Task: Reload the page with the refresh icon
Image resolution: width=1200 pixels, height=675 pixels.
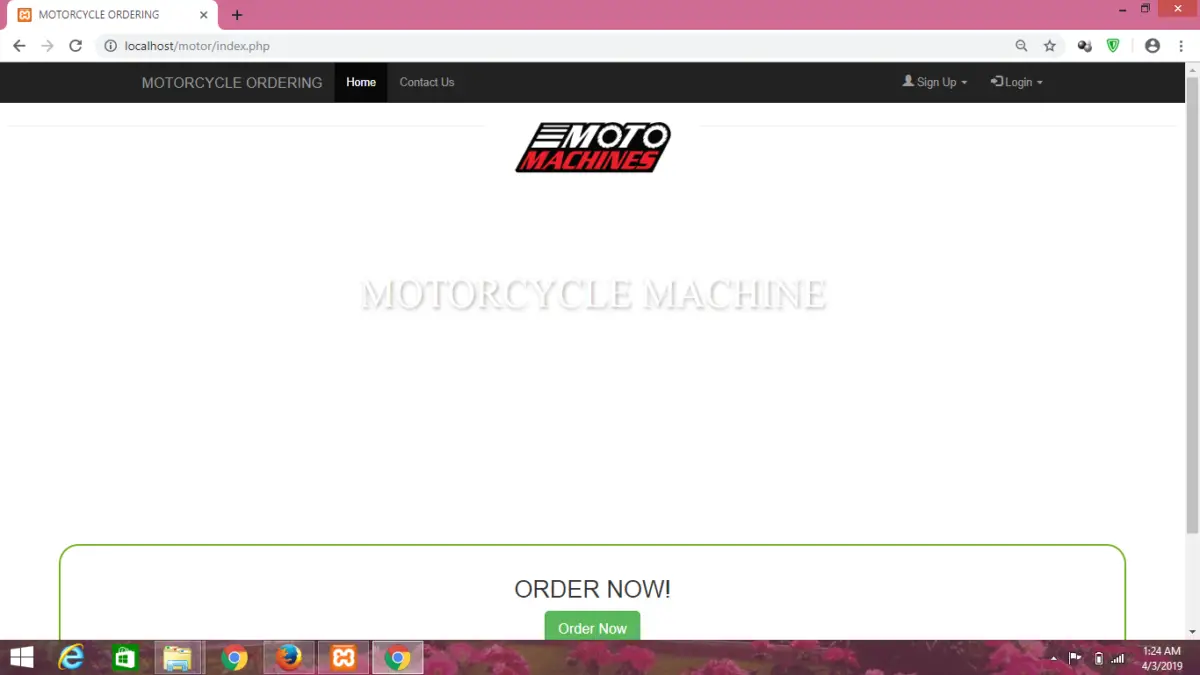Action: pyautogui.click(x=75, y=46)
